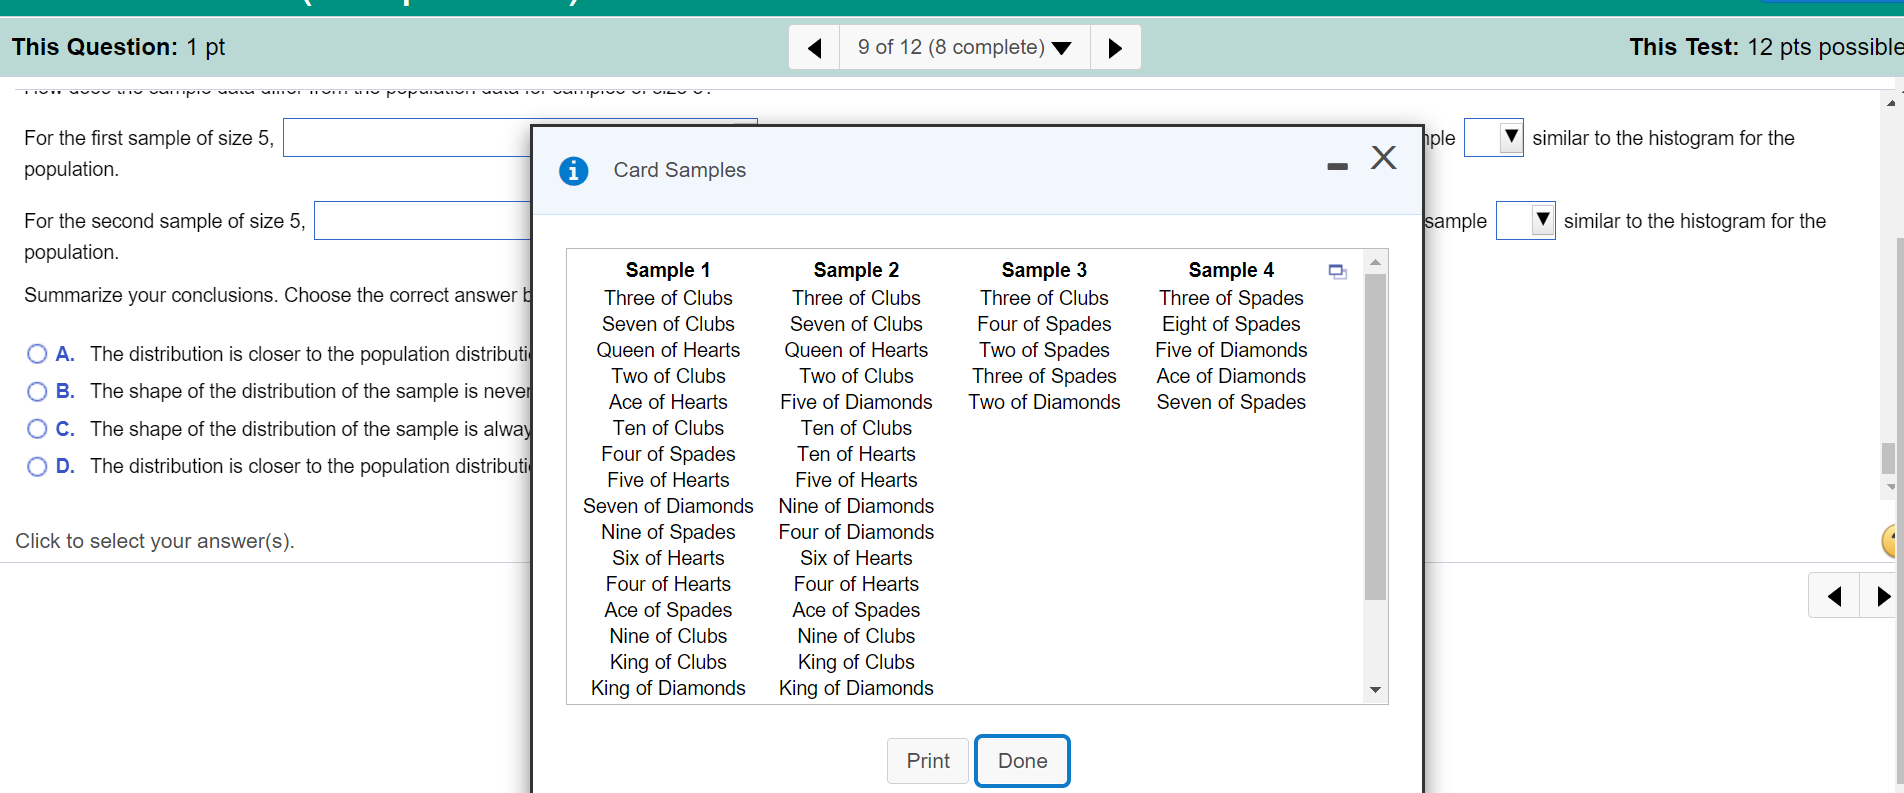Open dropdown before 'similar' for second sample
Screen dimensions: 1904x793
pyautogui.click(x=1526, y=220)
